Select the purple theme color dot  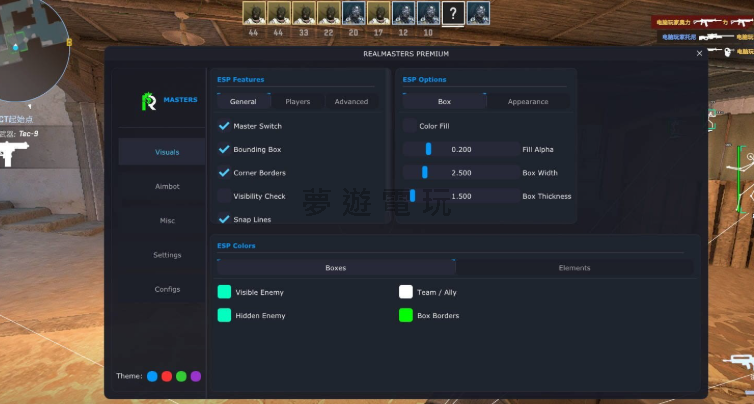pyautogui.click(x=196, y=376)
